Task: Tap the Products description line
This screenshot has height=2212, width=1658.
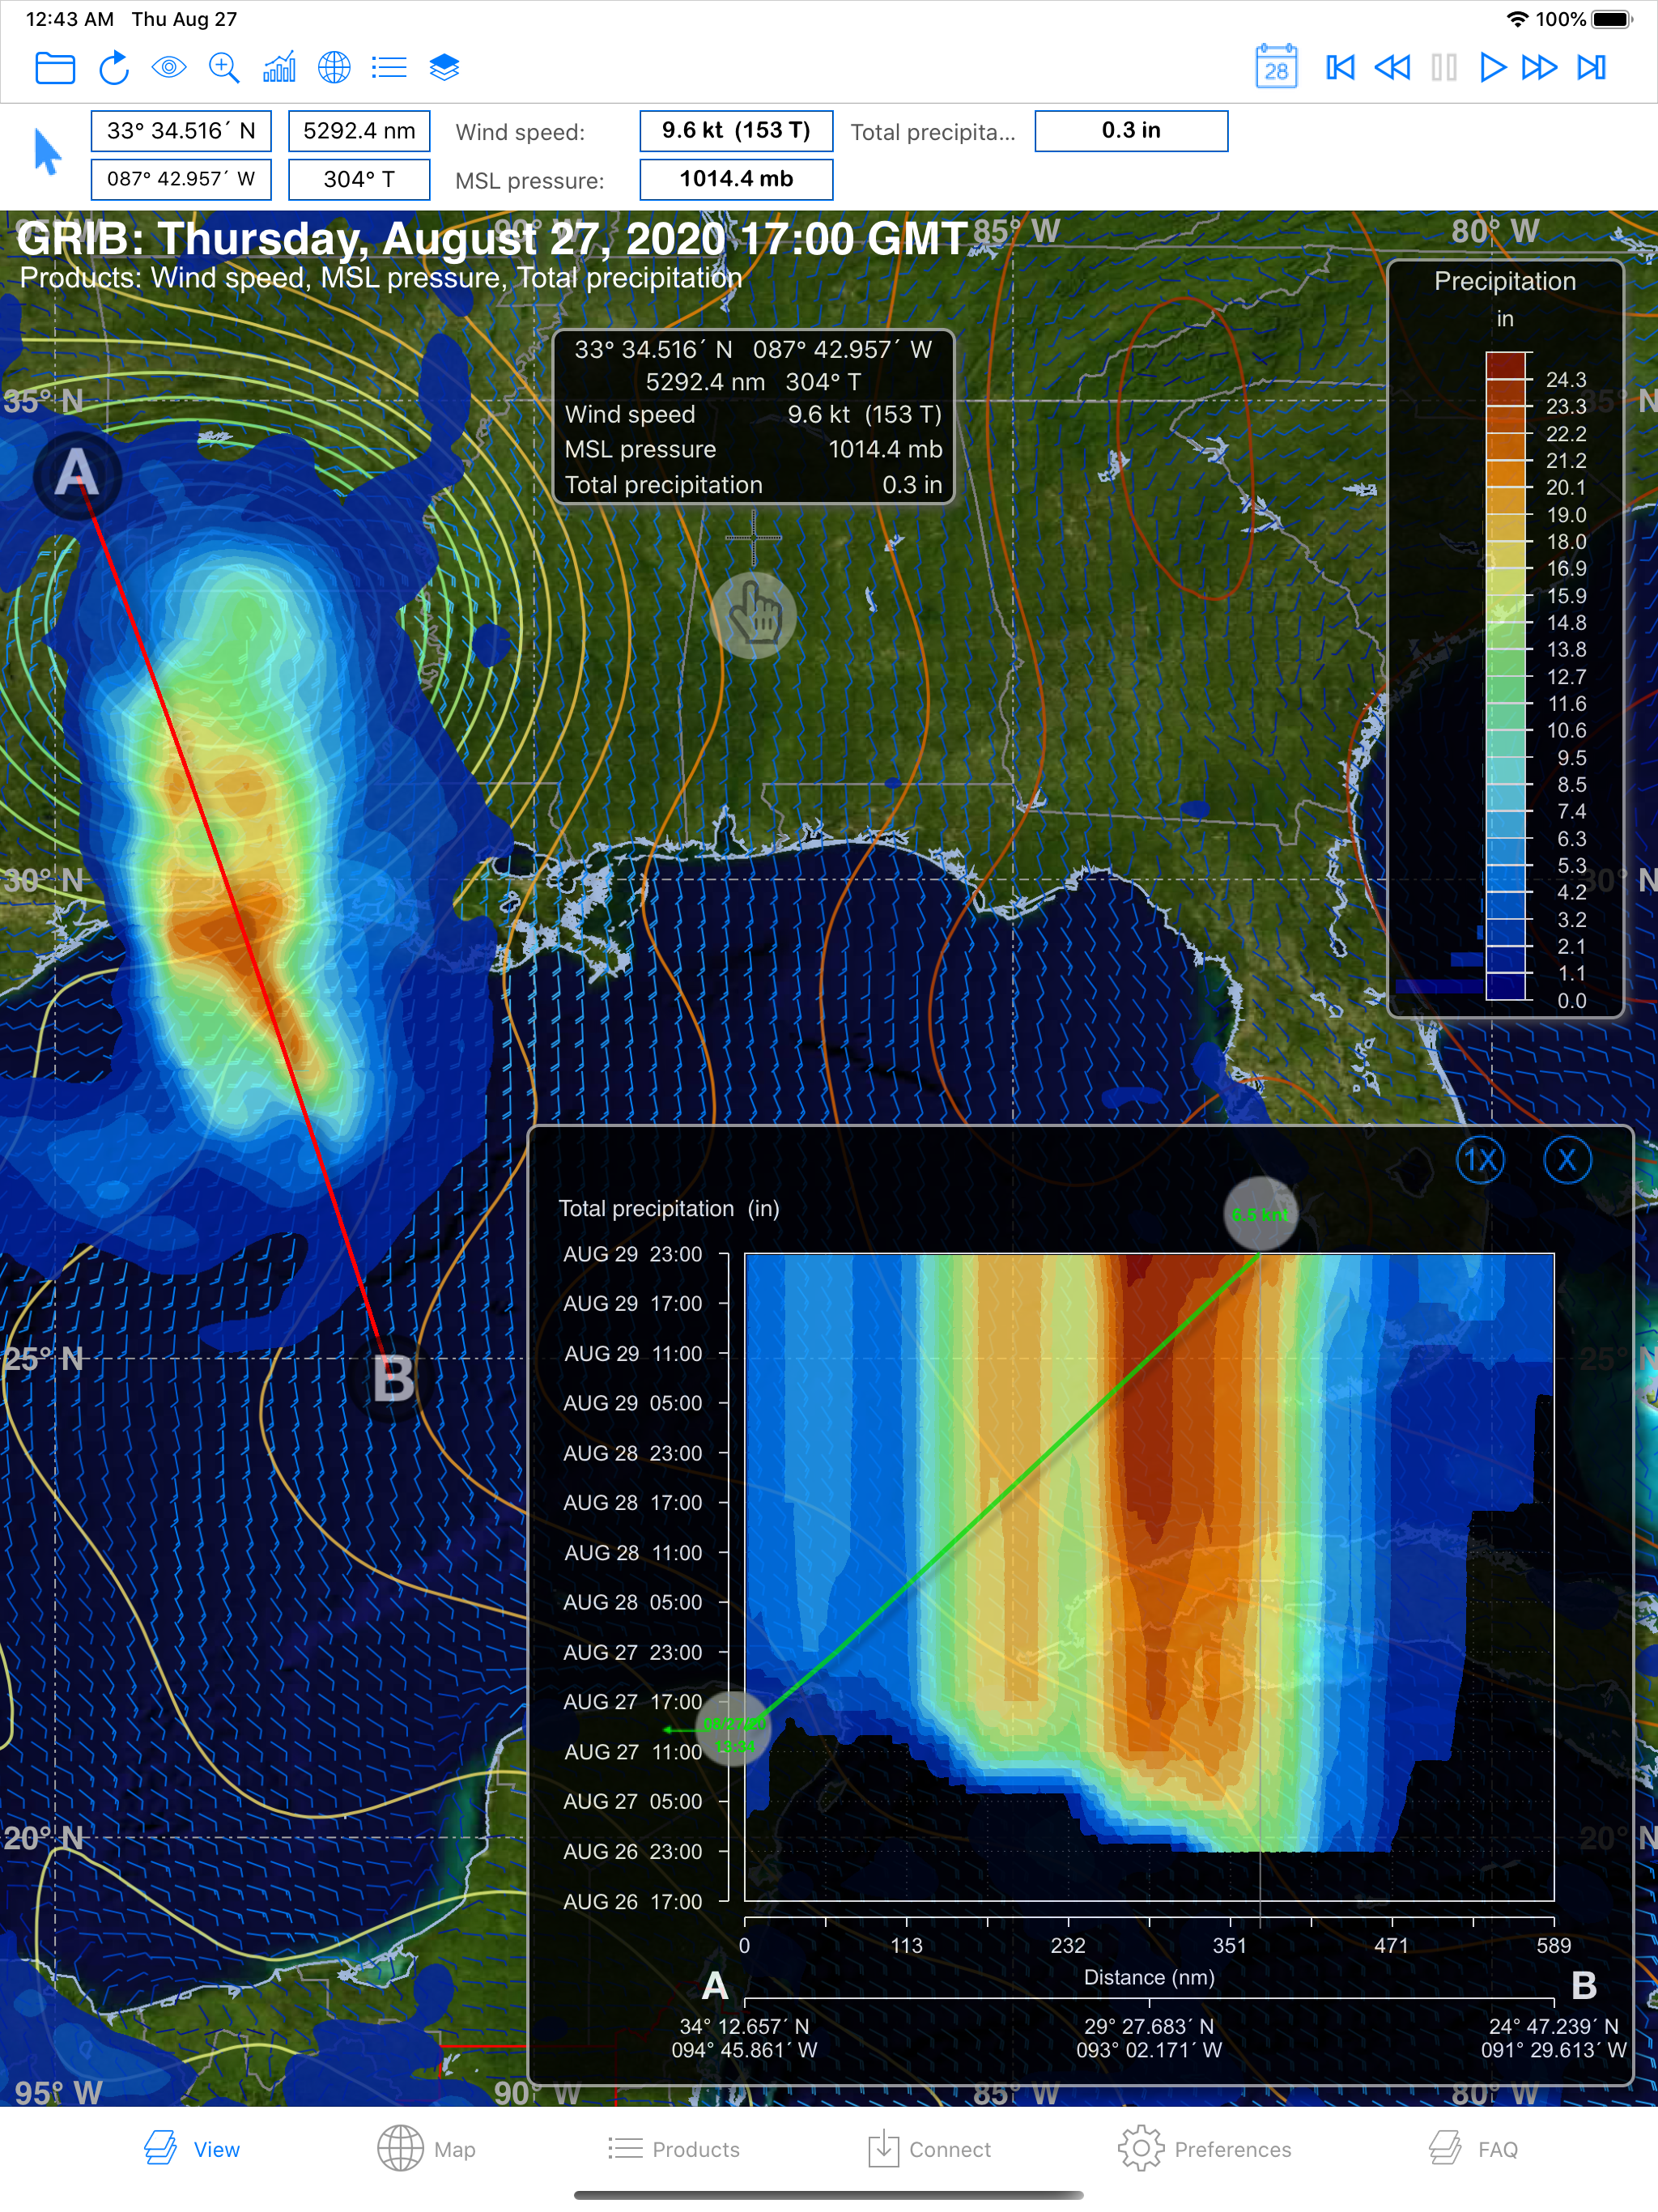Action: pos(380,278)
